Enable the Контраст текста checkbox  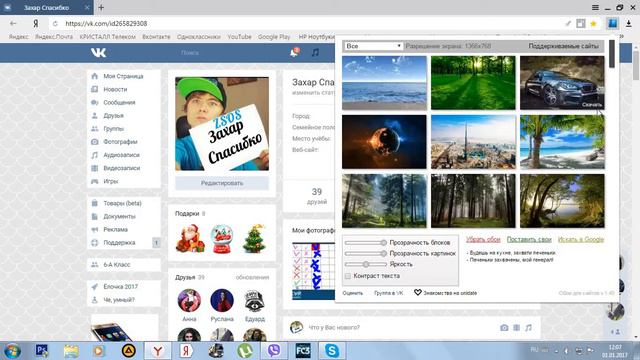[348, 276]
